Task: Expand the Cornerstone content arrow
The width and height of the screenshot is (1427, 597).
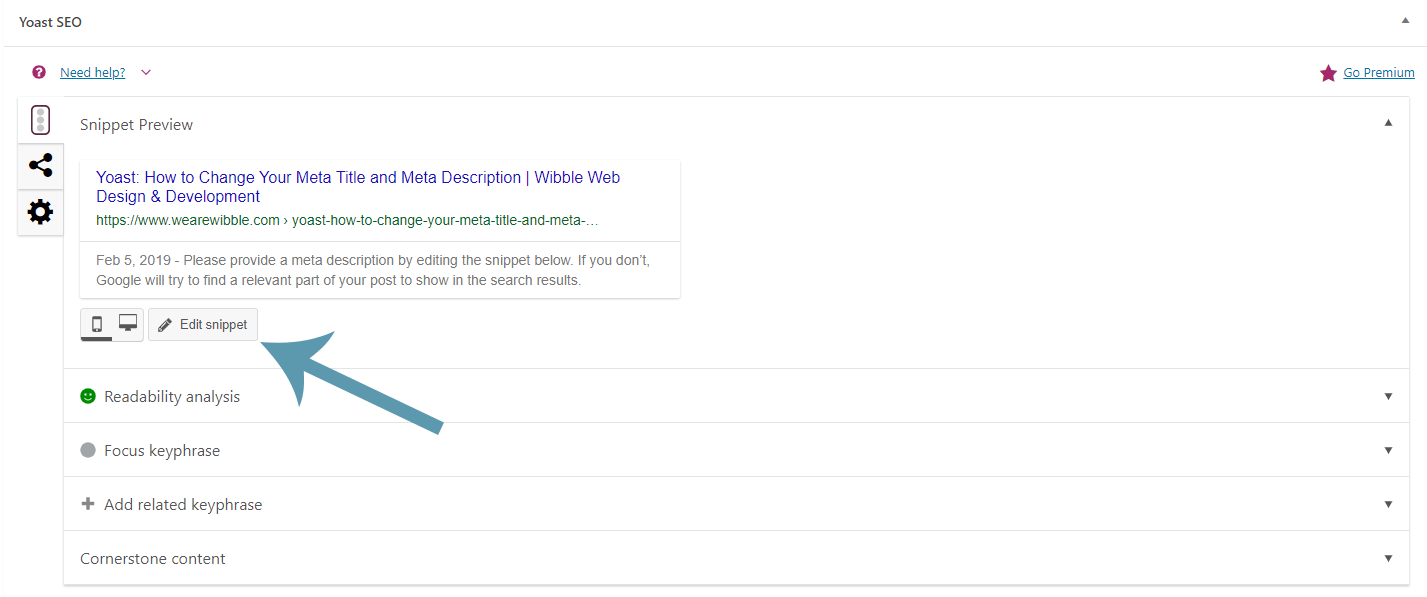Action: click(1388, 558)
